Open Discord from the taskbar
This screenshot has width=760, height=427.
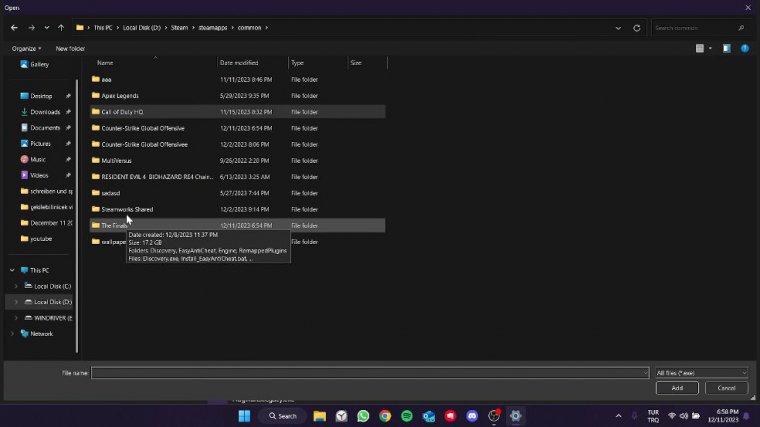click(472, 415)
